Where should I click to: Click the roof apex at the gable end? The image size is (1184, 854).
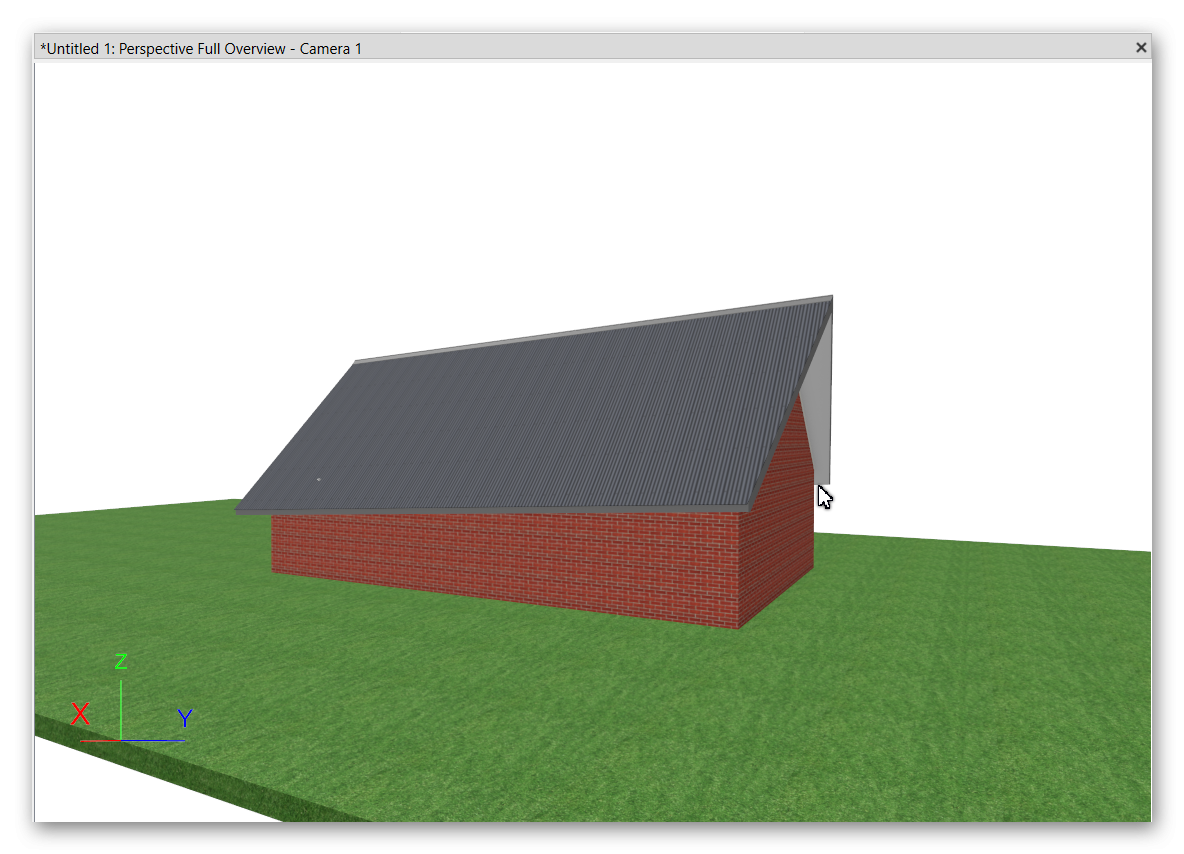point(830,298)
